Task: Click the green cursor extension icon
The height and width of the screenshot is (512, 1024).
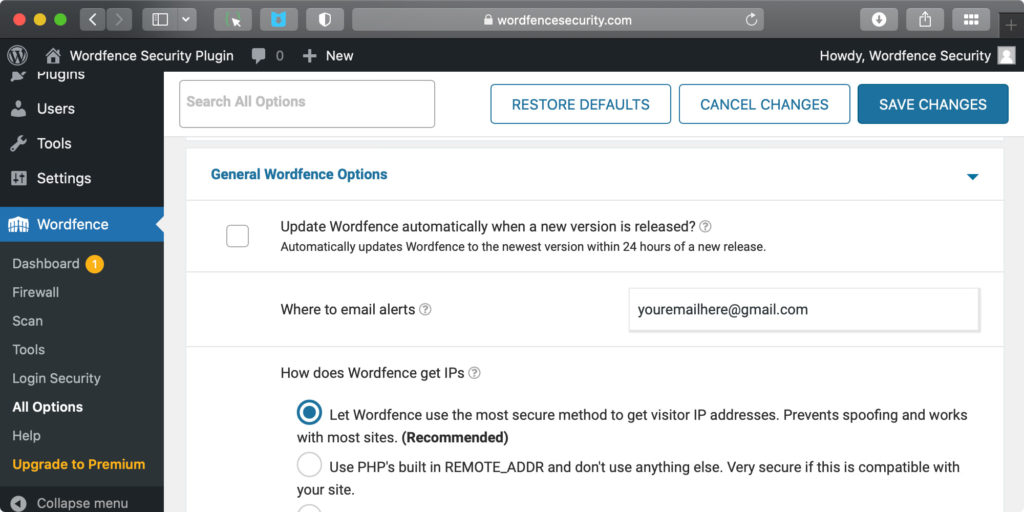Action: pos(233,20)
